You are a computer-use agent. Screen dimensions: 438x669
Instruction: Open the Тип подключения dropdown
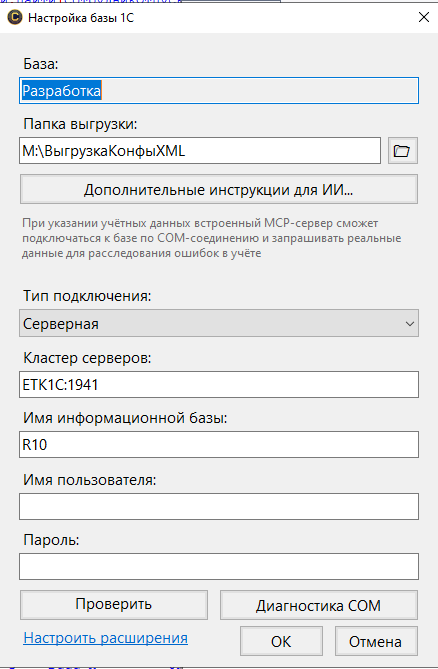click(219, 323)
